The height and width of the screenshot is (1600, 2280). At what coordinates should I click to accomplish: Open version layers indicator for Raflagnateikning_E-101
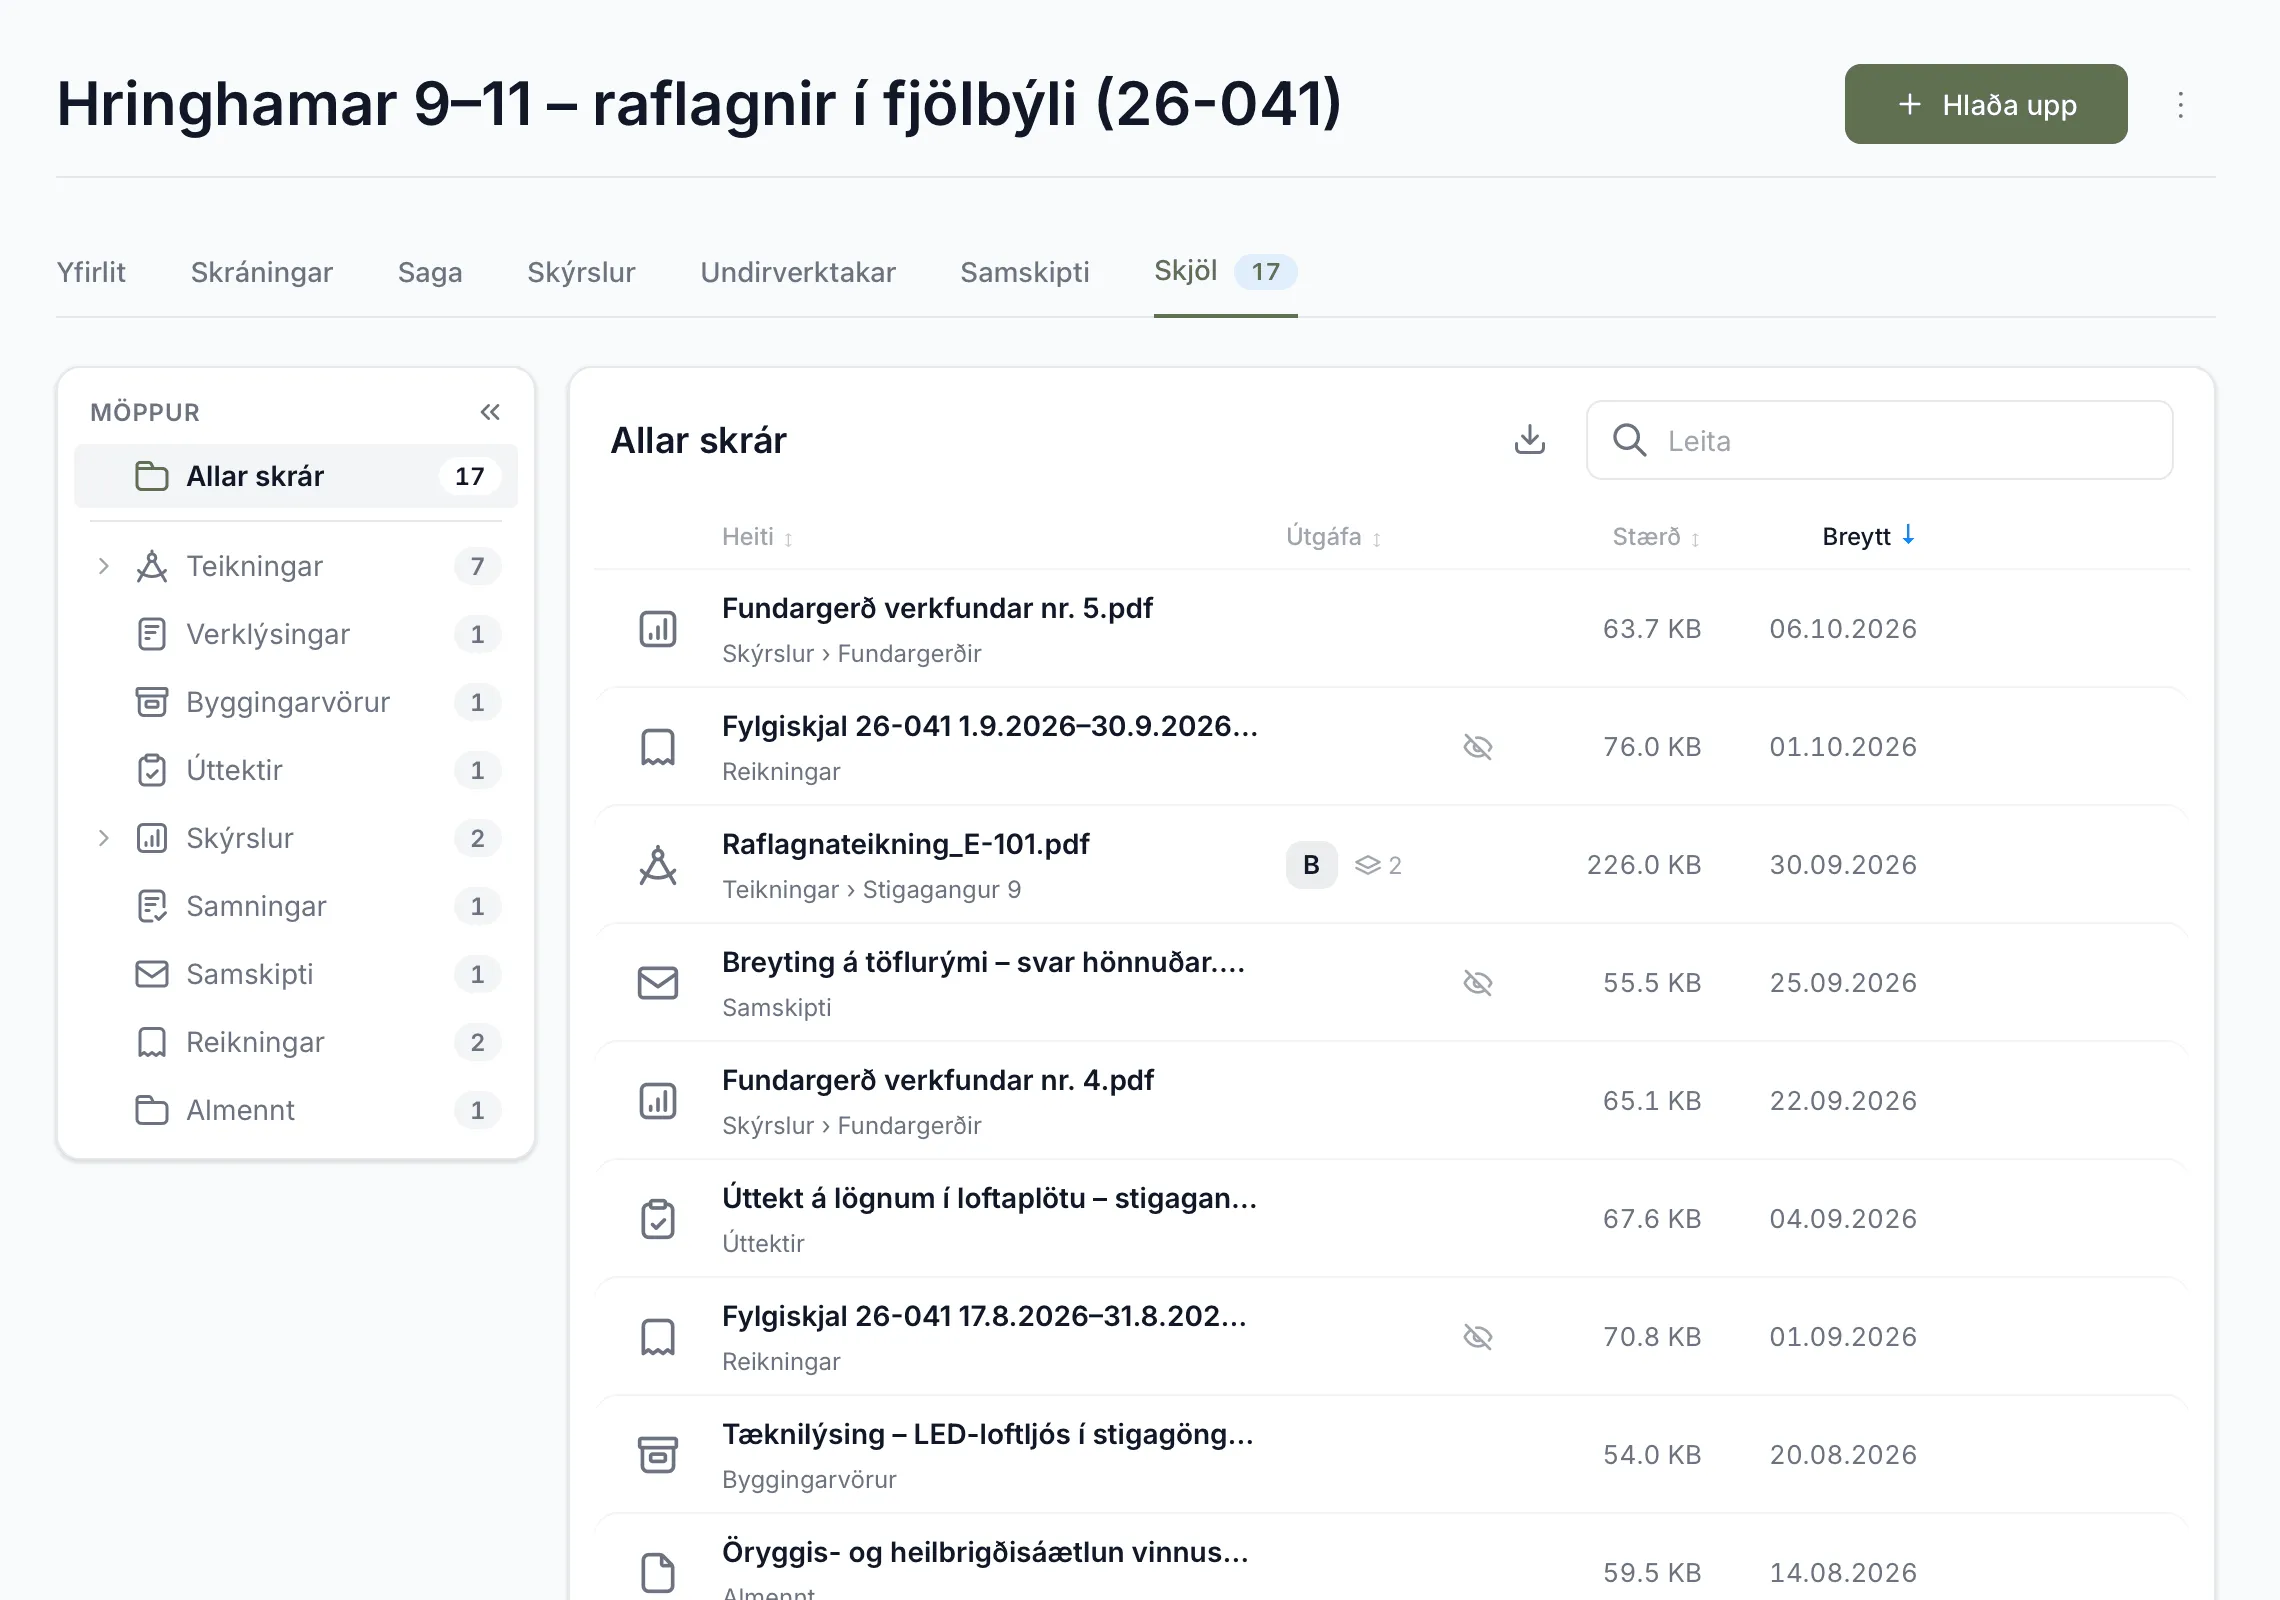coord(1378,865)
